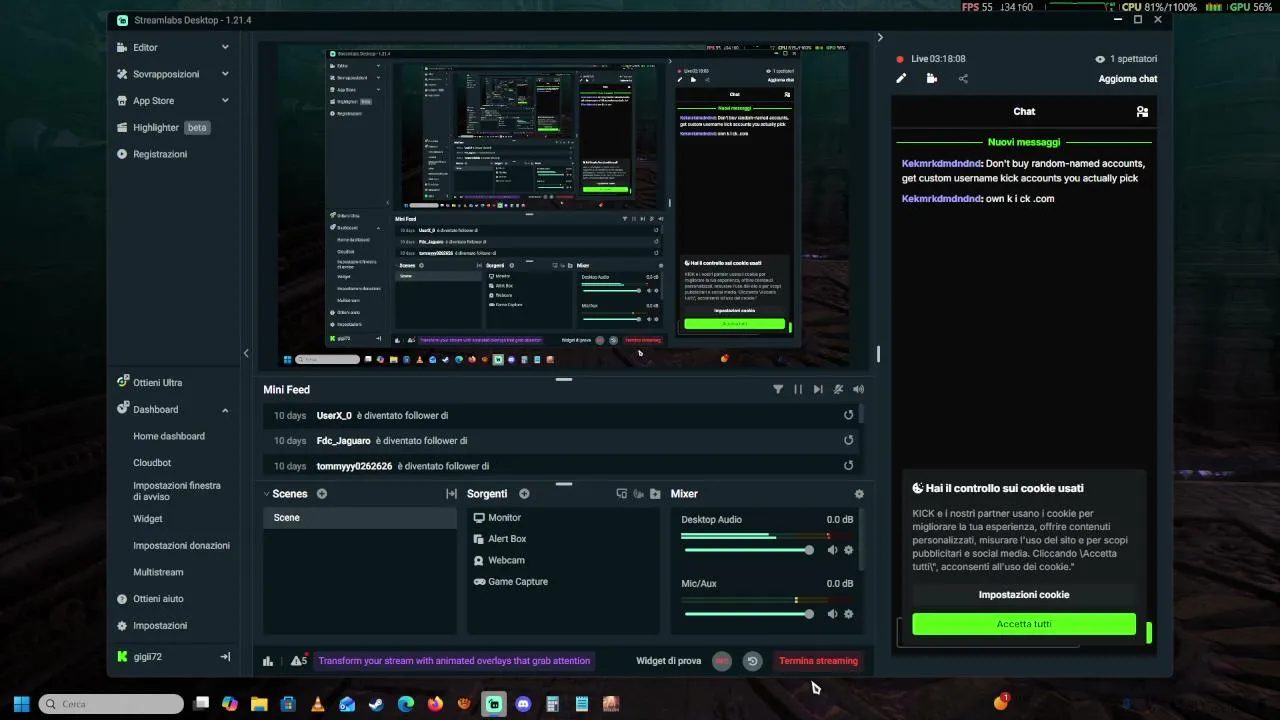
Task: Open Desktop Audio source settings gear
Action: [849, 550]
